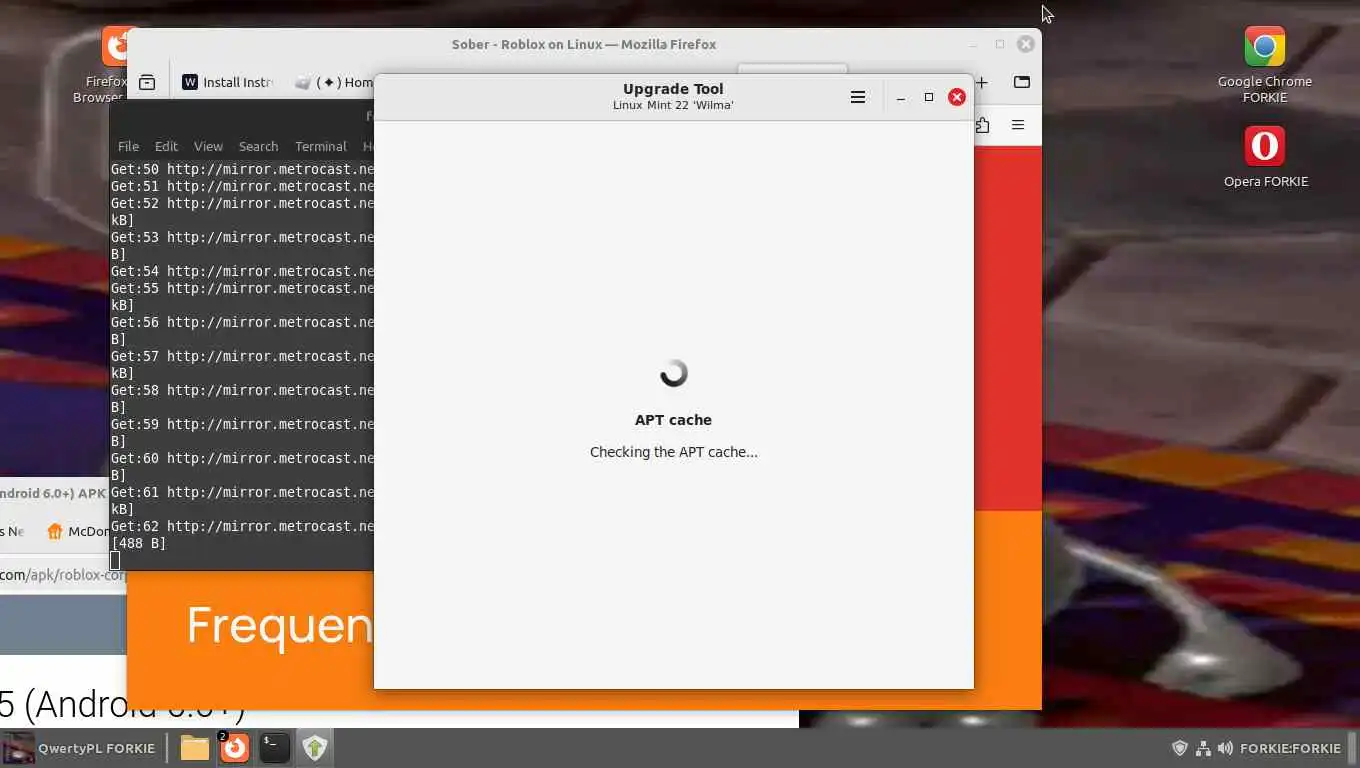Click the background browser address bar URL
This screenshot has height=768, width=1360.
(63, 575)
